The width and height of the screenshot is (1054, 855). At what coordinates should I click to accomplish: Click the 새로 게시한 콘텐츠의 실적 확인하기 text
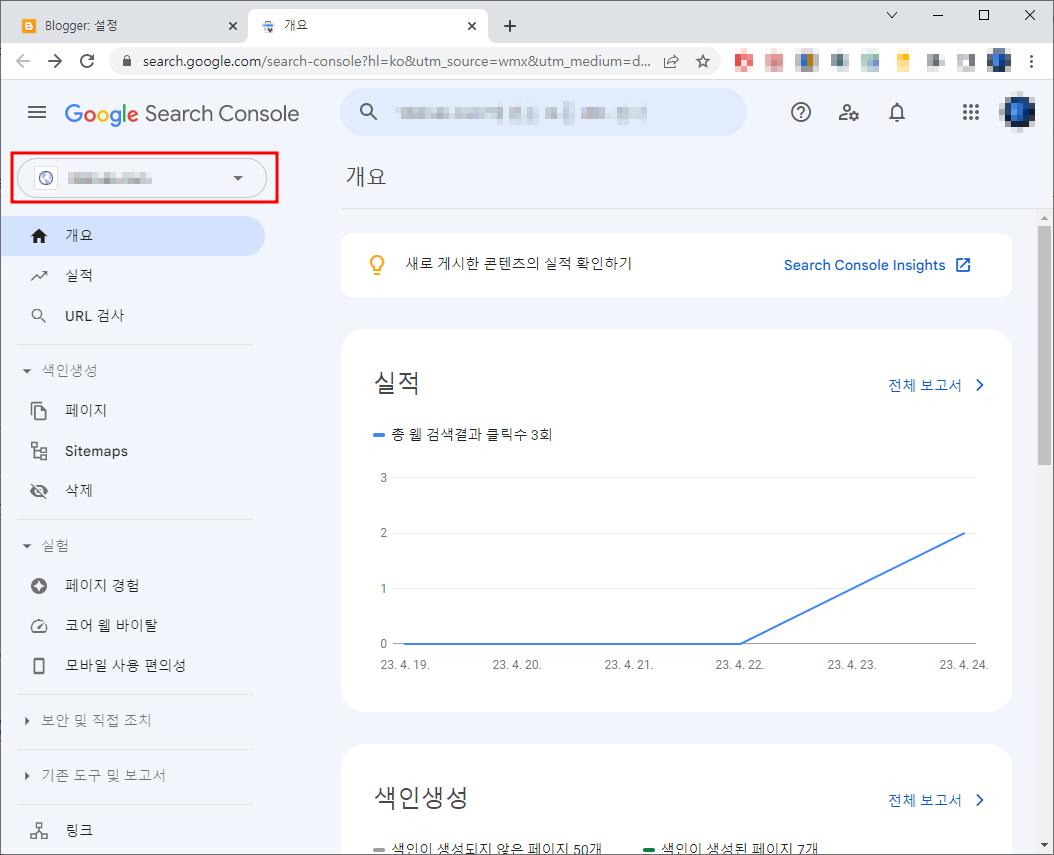519,263
